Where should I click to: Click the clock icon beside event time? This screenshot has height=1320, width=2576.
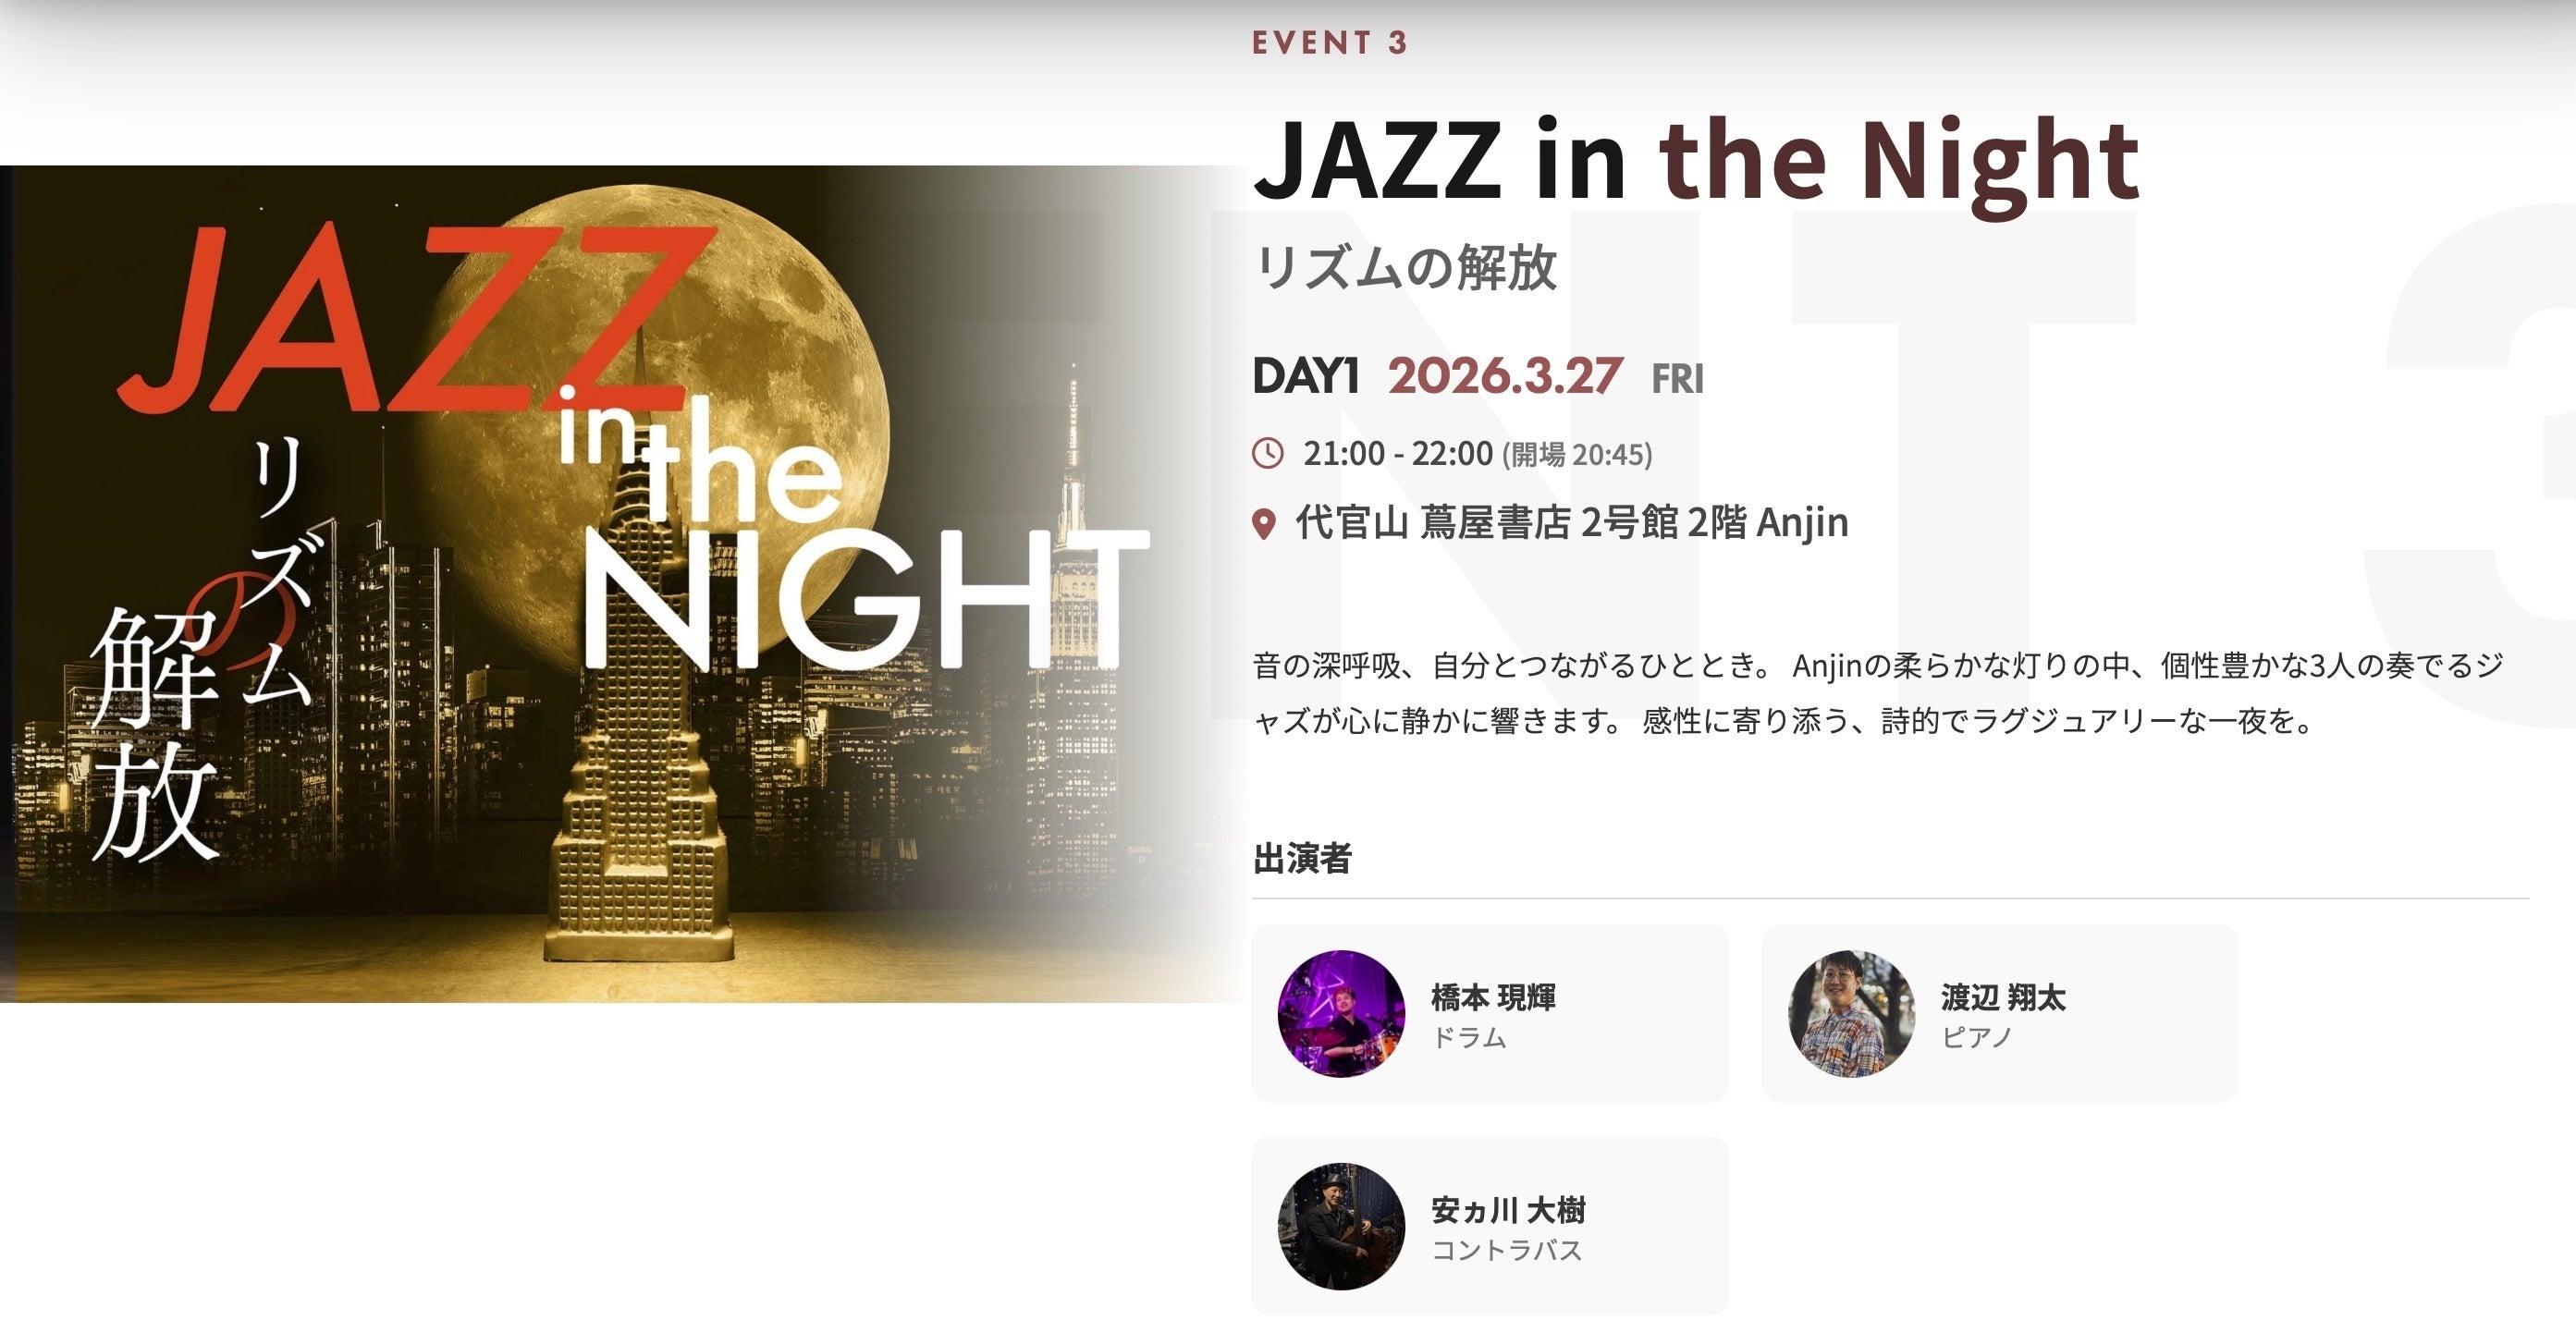pos(1268,453)
